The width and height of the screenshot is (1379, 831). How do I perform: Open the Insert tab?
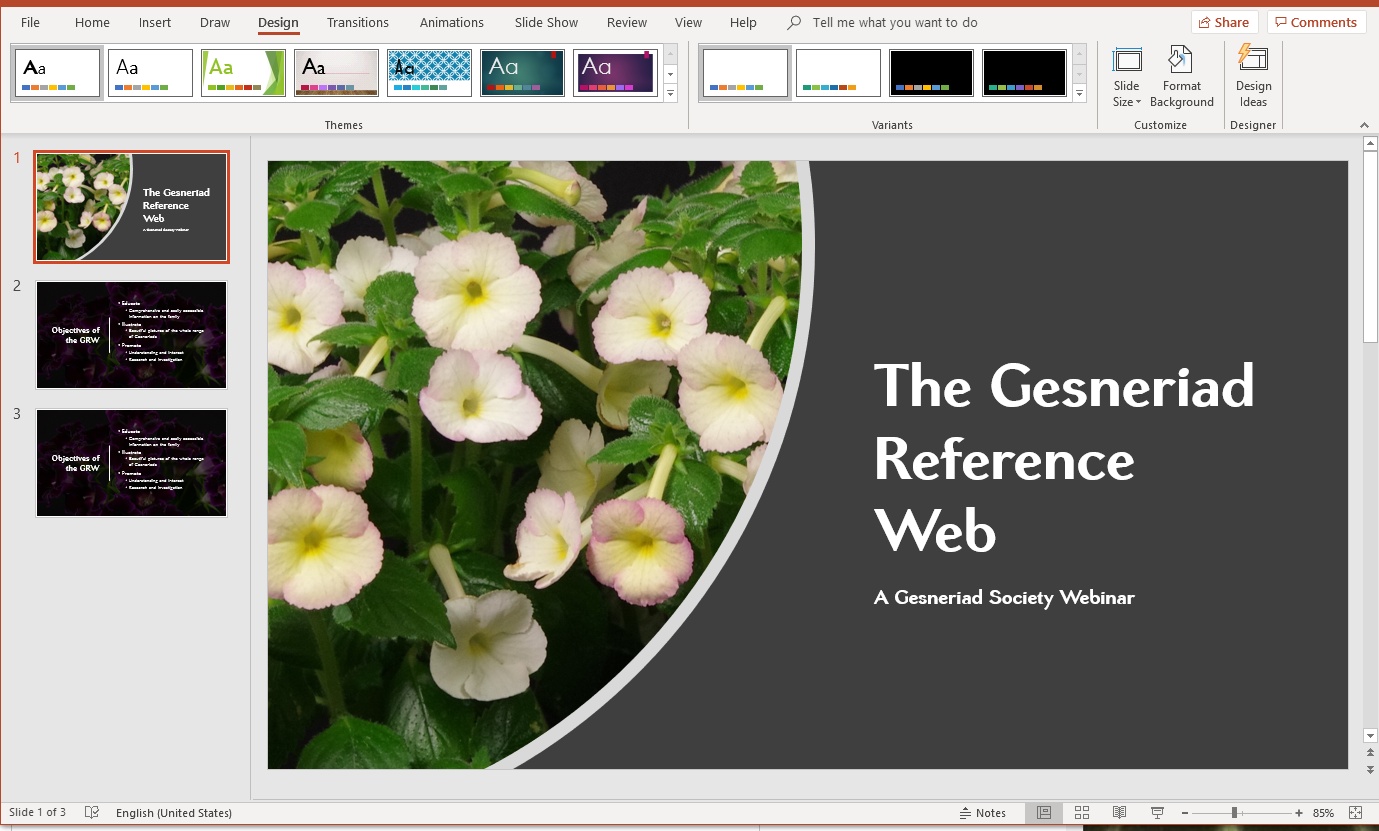click(x=155, y=22)
